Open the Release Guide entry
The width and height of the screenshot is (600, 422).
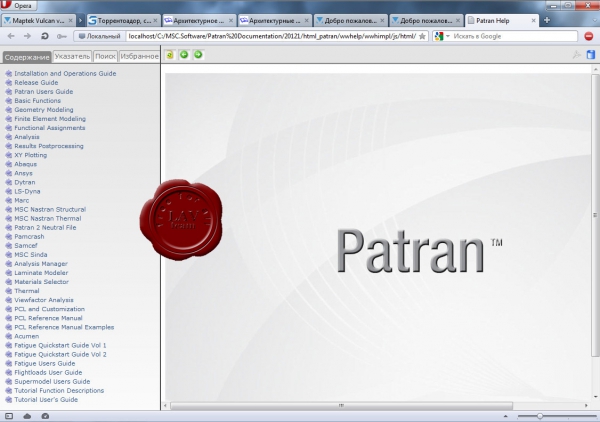pos(36,83)
